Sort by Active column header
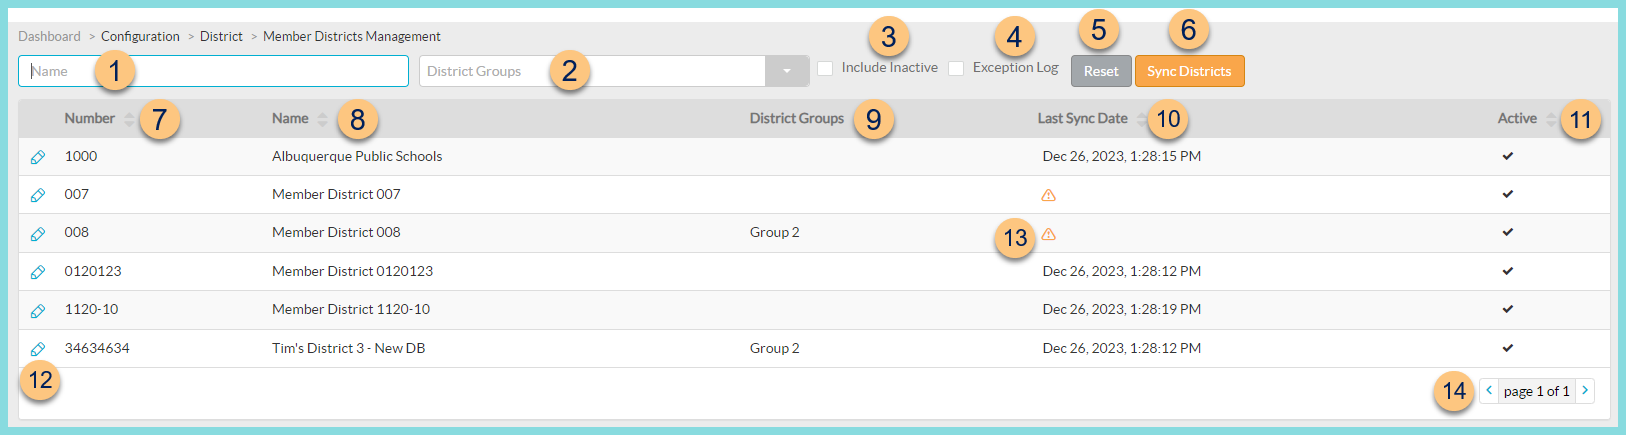 [1517, 118]
